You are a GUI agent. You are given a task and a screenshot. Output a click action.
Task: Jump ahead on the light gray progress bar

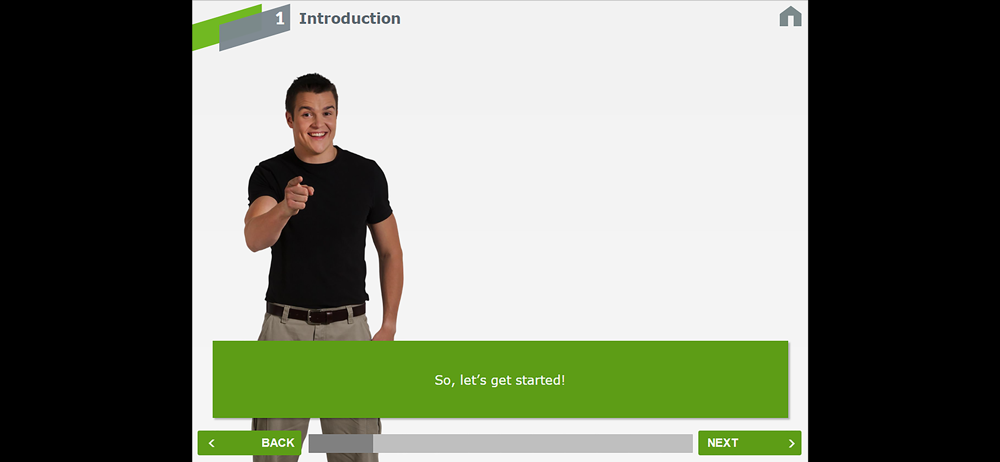pyautogui.click(x=533, y=443)
